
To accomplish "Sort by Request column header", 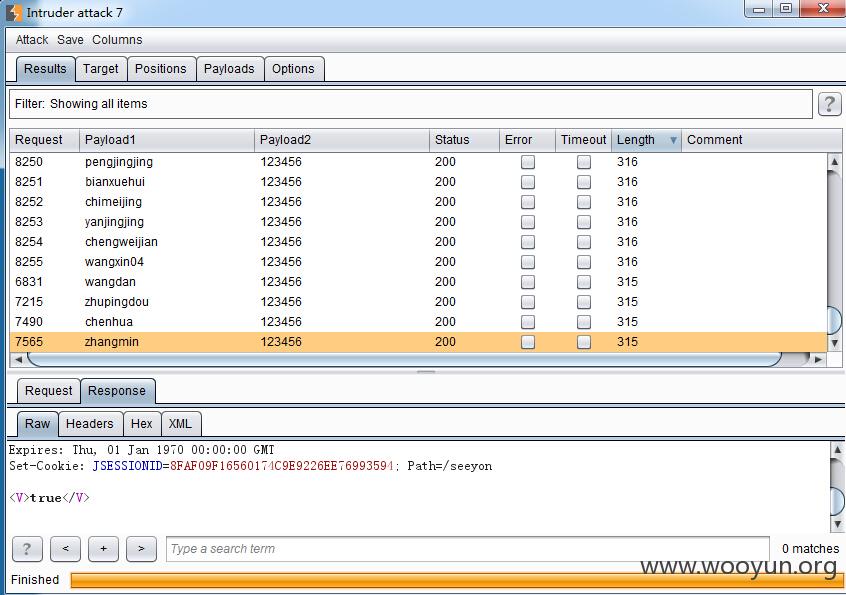I will pos(45,140).
